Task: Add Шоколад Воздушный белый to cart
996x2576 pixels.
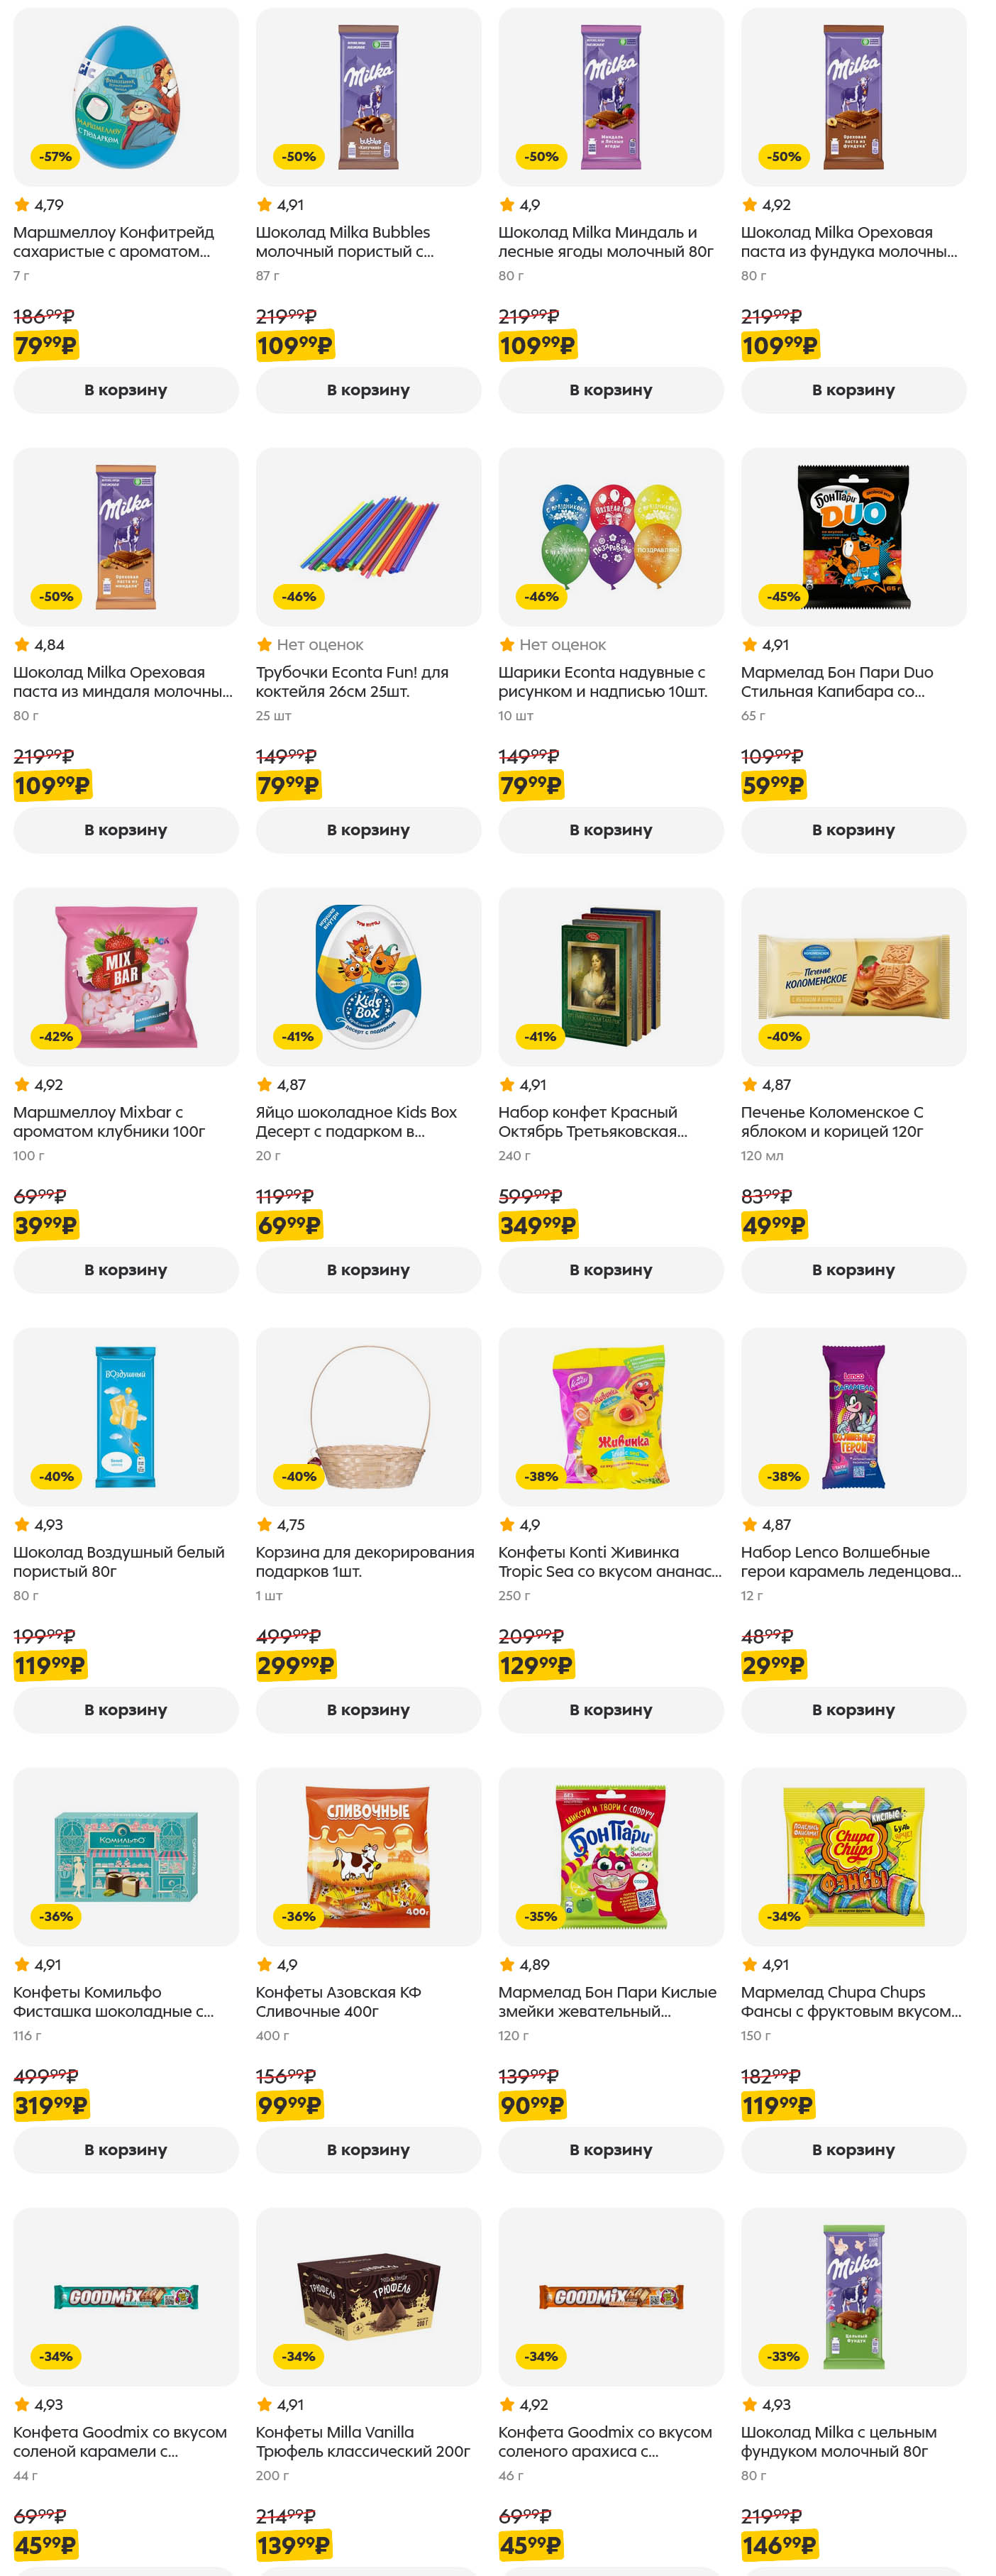Action: click(126, 1710)
